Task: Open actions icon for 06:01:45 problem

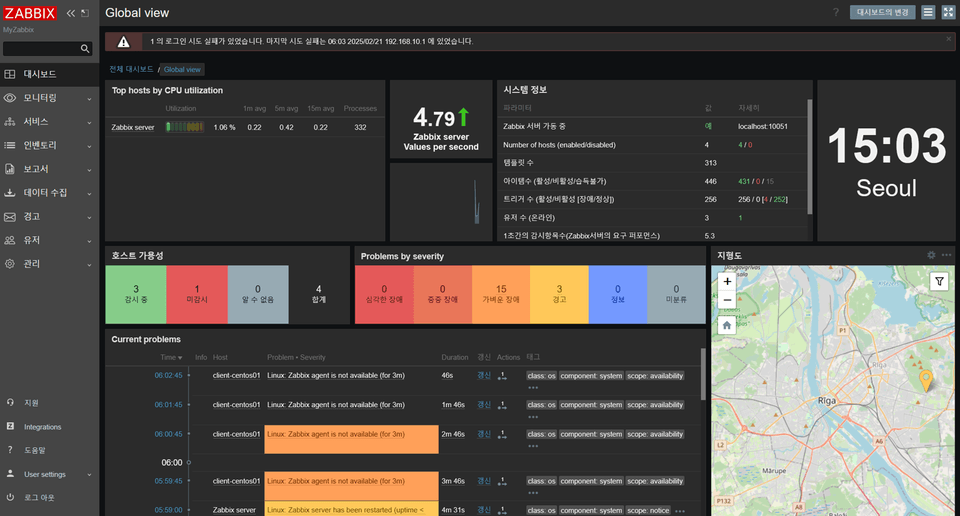Action: point(502,405)
